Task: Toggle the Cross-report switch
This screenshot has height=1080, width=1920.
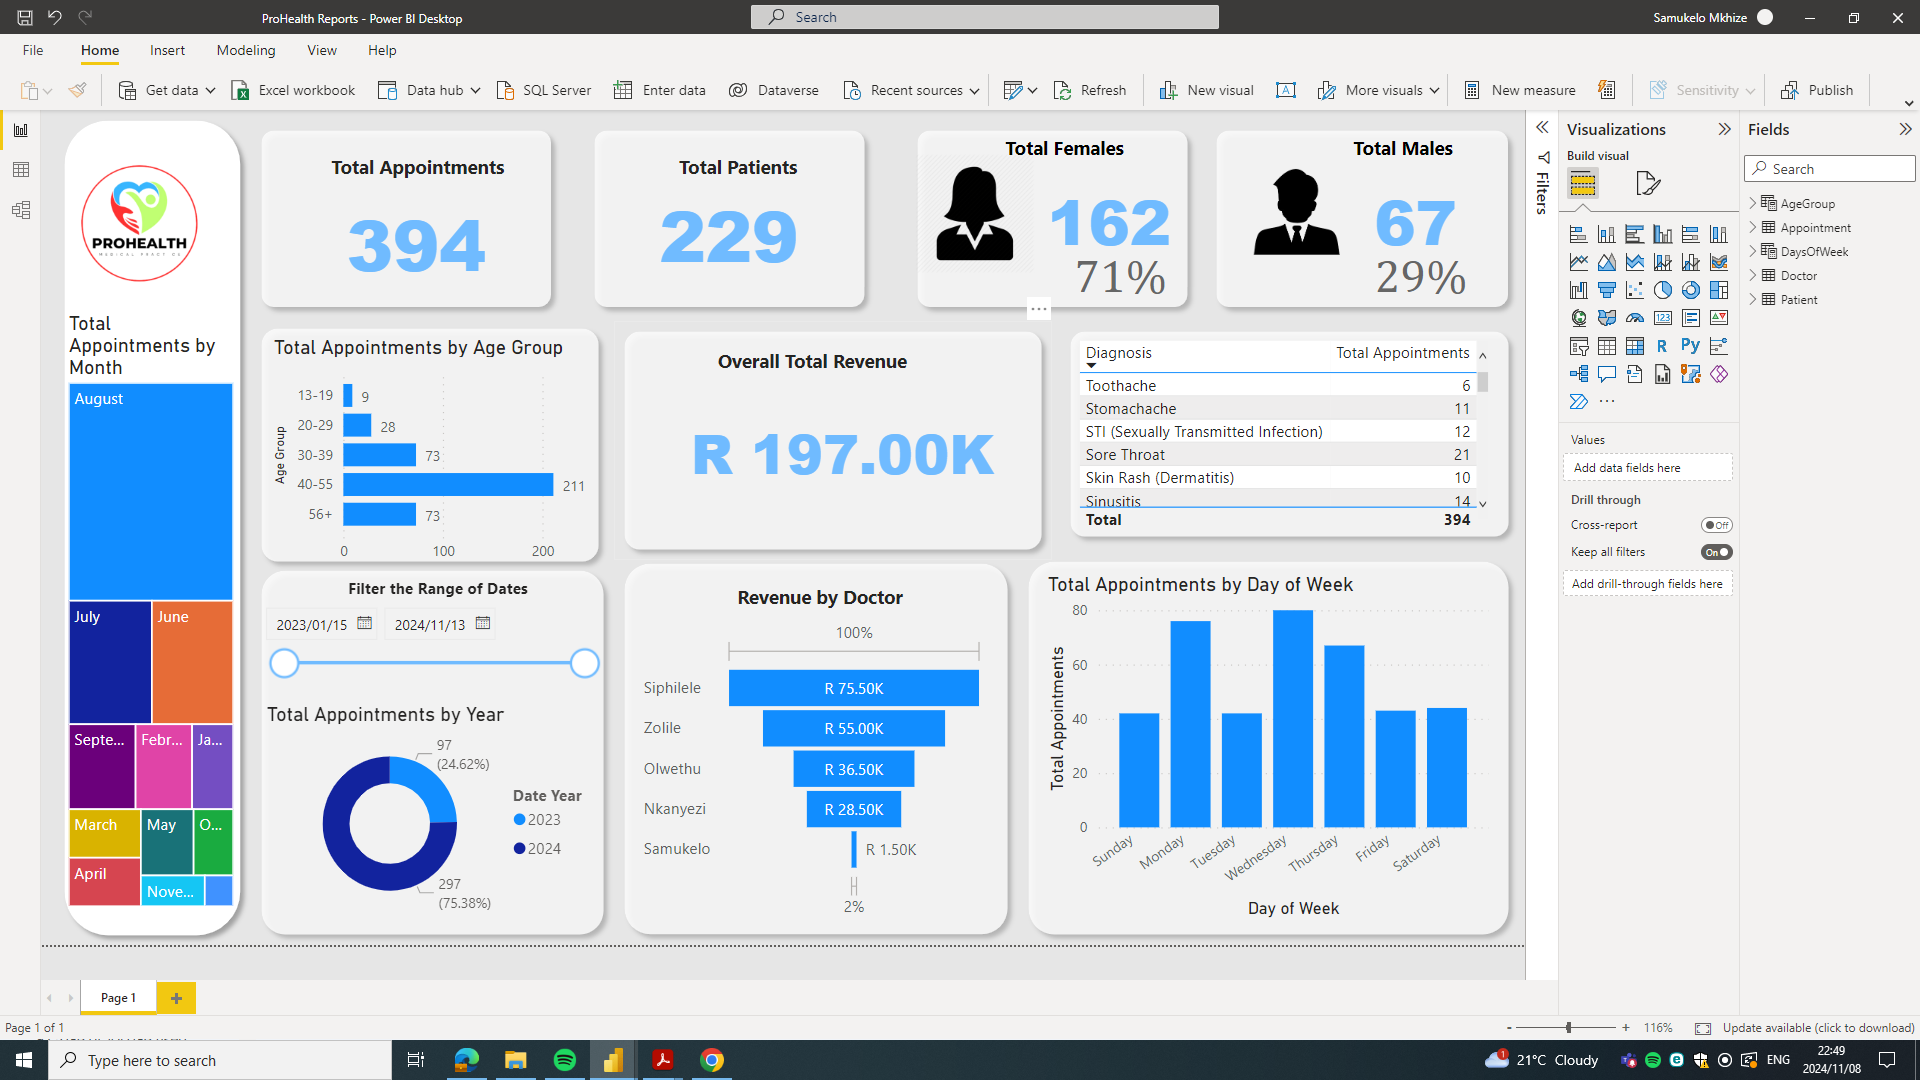Action: pos(1716,525)
